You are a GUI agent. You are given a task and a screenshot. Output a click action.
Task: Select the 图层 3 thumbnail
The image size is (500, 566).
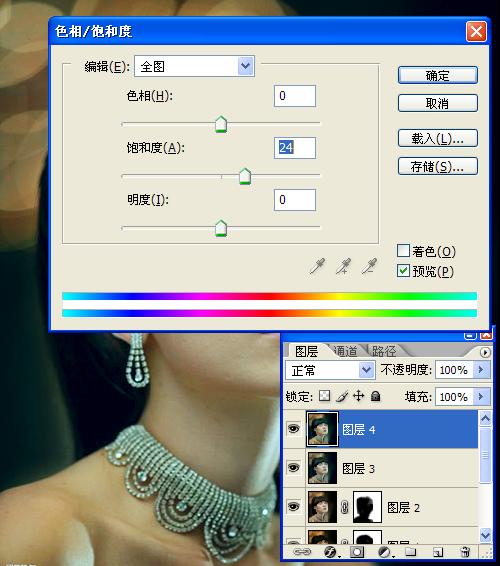pyautogui.click(x=322, y=468)
